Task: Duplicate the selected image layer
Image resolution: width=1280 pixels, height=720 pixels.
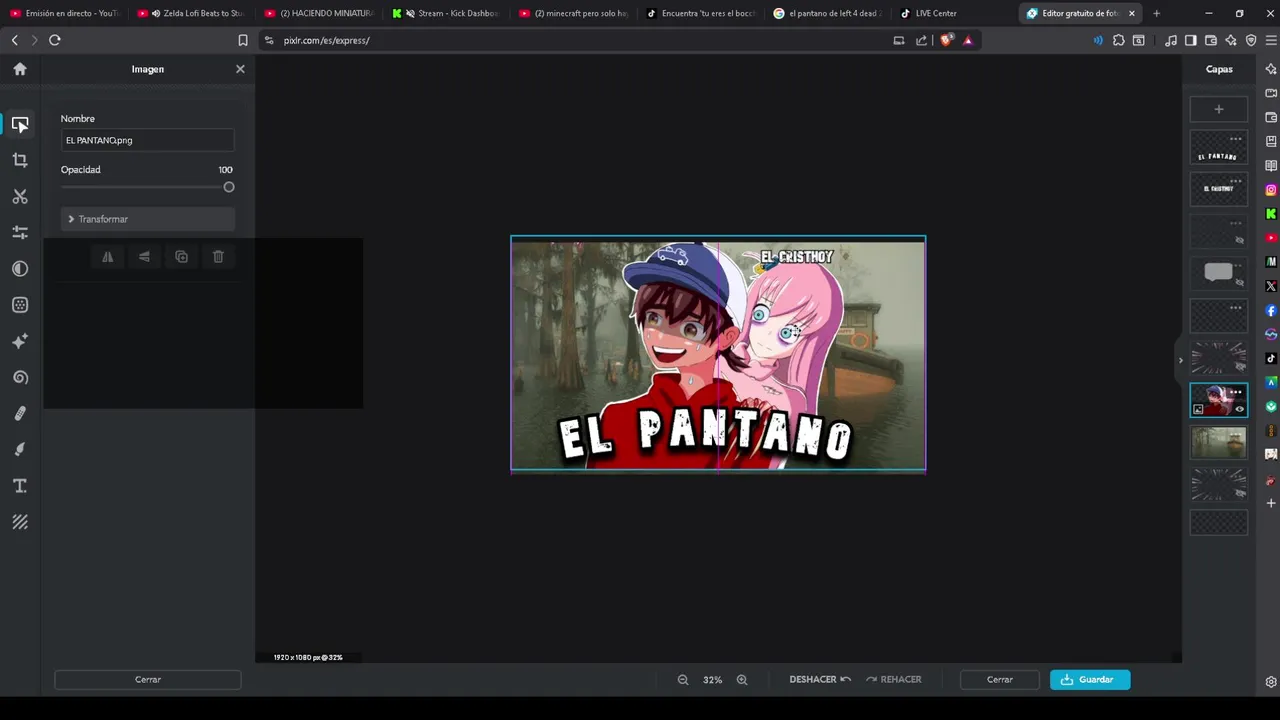Action: pyautogui.click(x=181, y=257)
